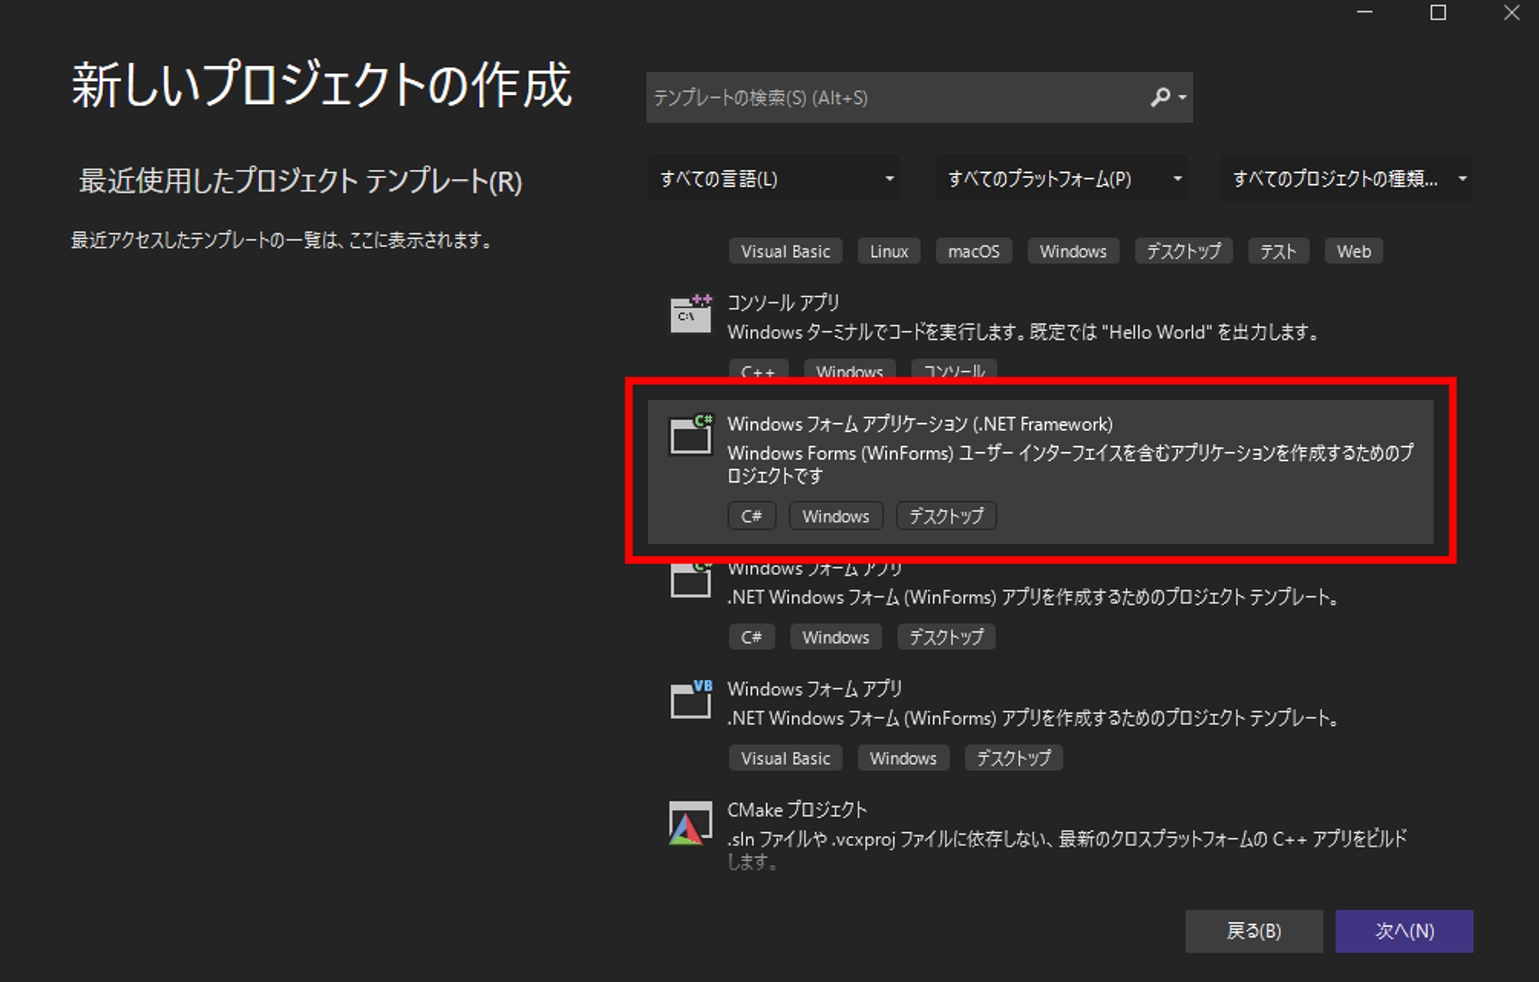This screenshot has width=1539, height=982.
Task: Click the C# tag of .NET Framework template
Action: tap(751, 516)
